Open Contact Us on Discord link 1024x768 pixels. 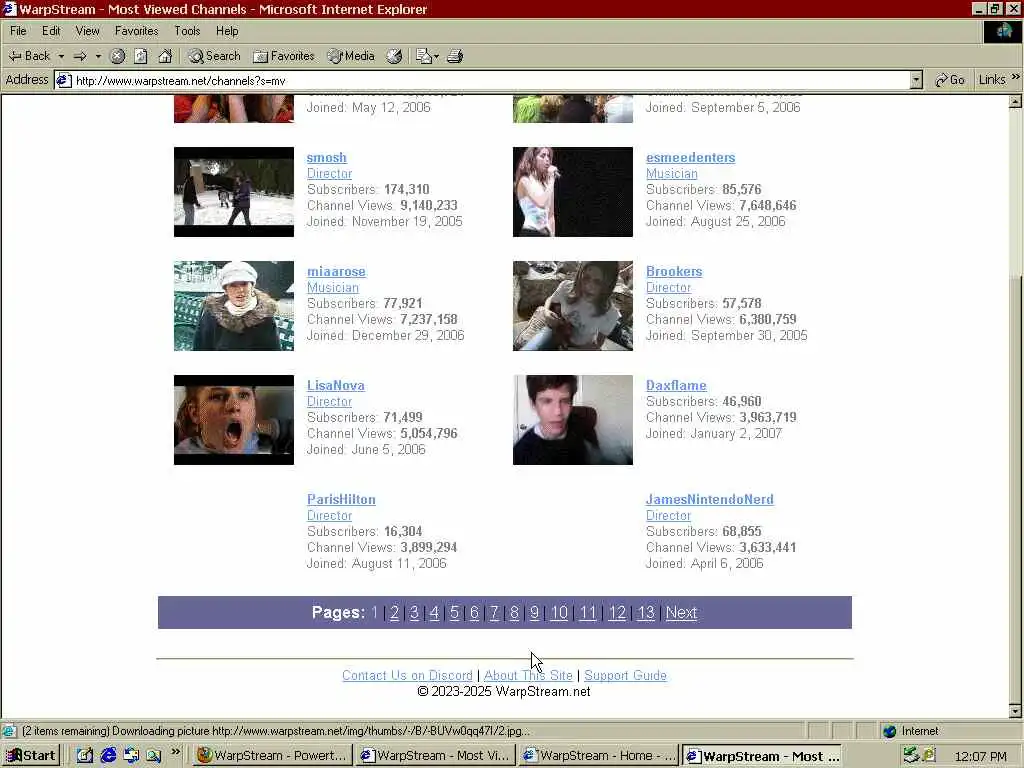(x=407, y=675)
